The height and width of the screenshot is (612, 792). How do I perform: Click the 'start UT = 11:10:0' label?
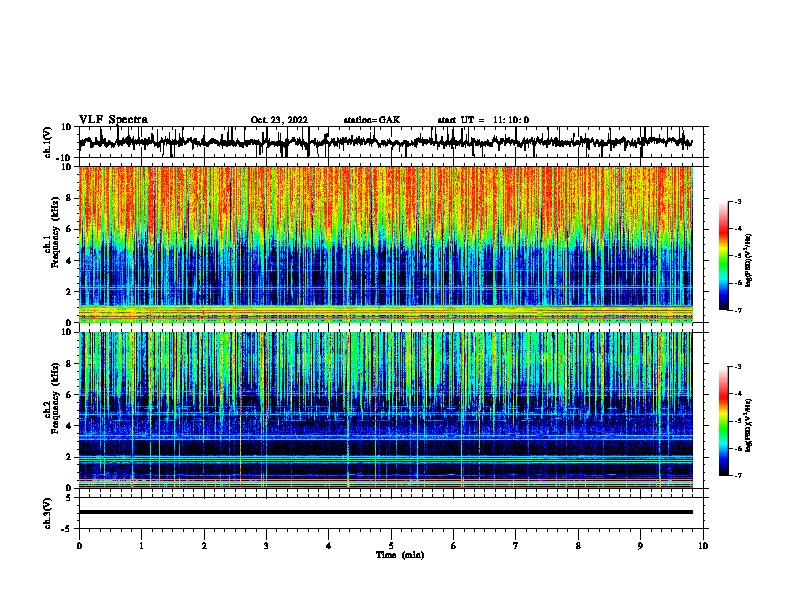(x=483, y=120)
